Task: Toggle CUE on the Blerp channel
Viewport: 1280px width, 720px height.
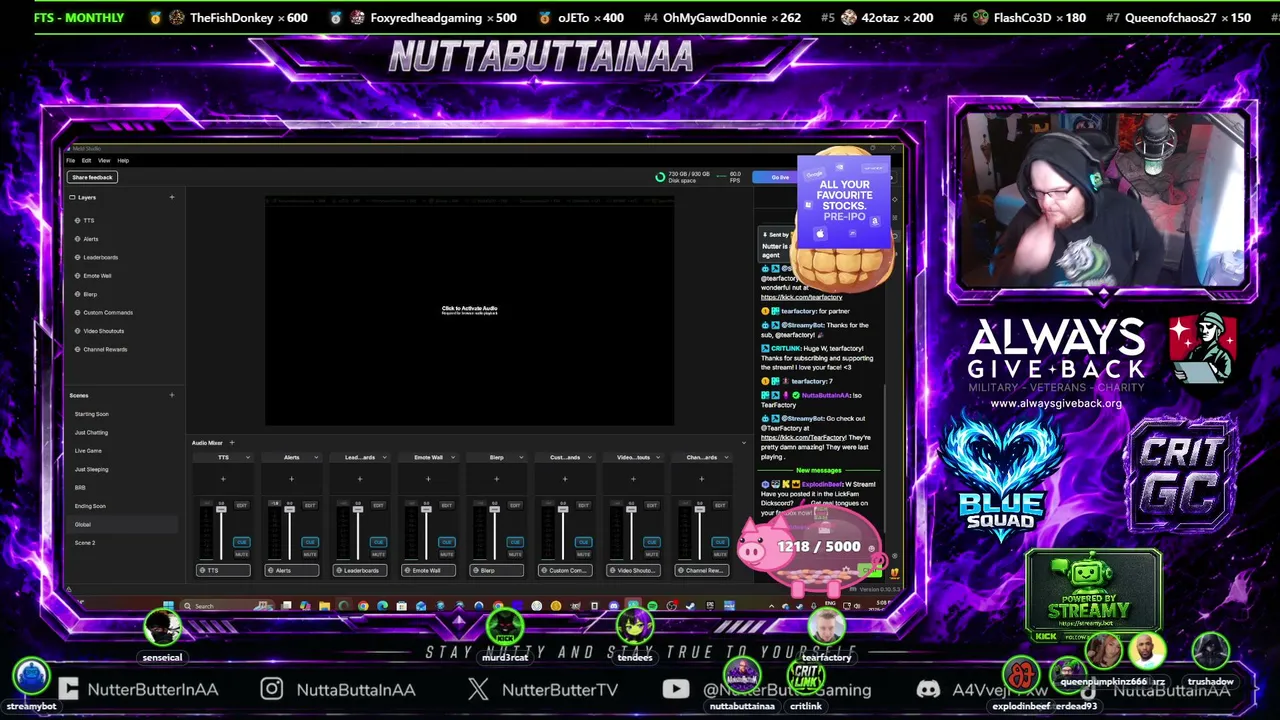Action: [515, 542]
